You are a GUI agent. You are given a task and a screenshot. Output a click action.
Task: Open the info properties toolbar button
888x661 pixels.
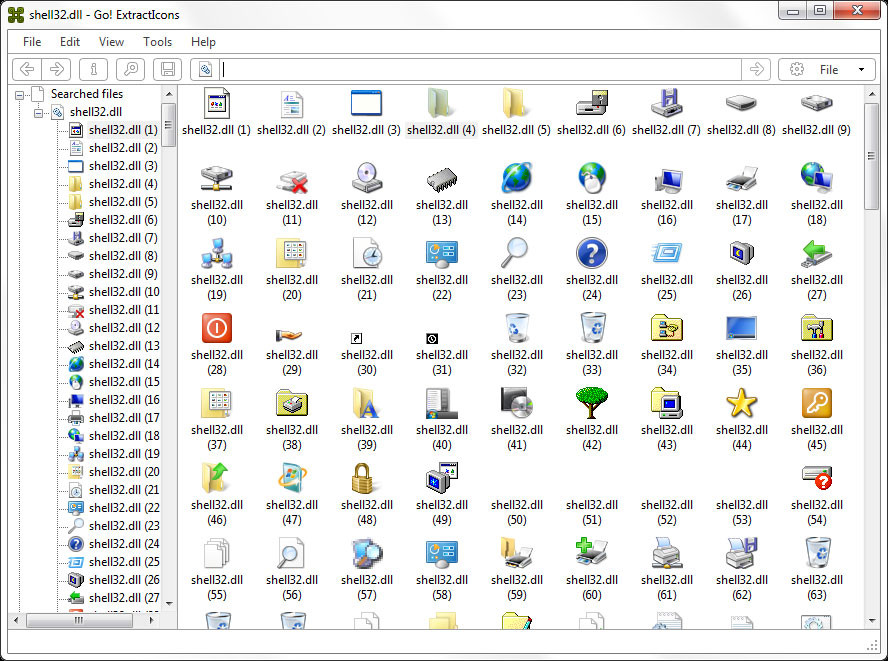[94, 69]
